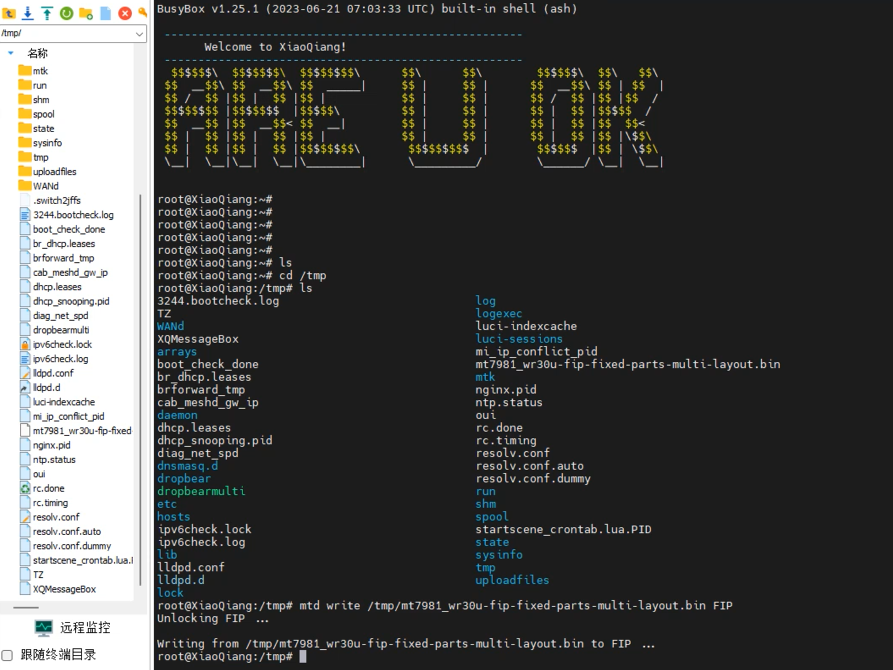The width and height of the screenshot is (893, 670).
Task: Click the teal upload arrow icon
Action: [47, 13]
